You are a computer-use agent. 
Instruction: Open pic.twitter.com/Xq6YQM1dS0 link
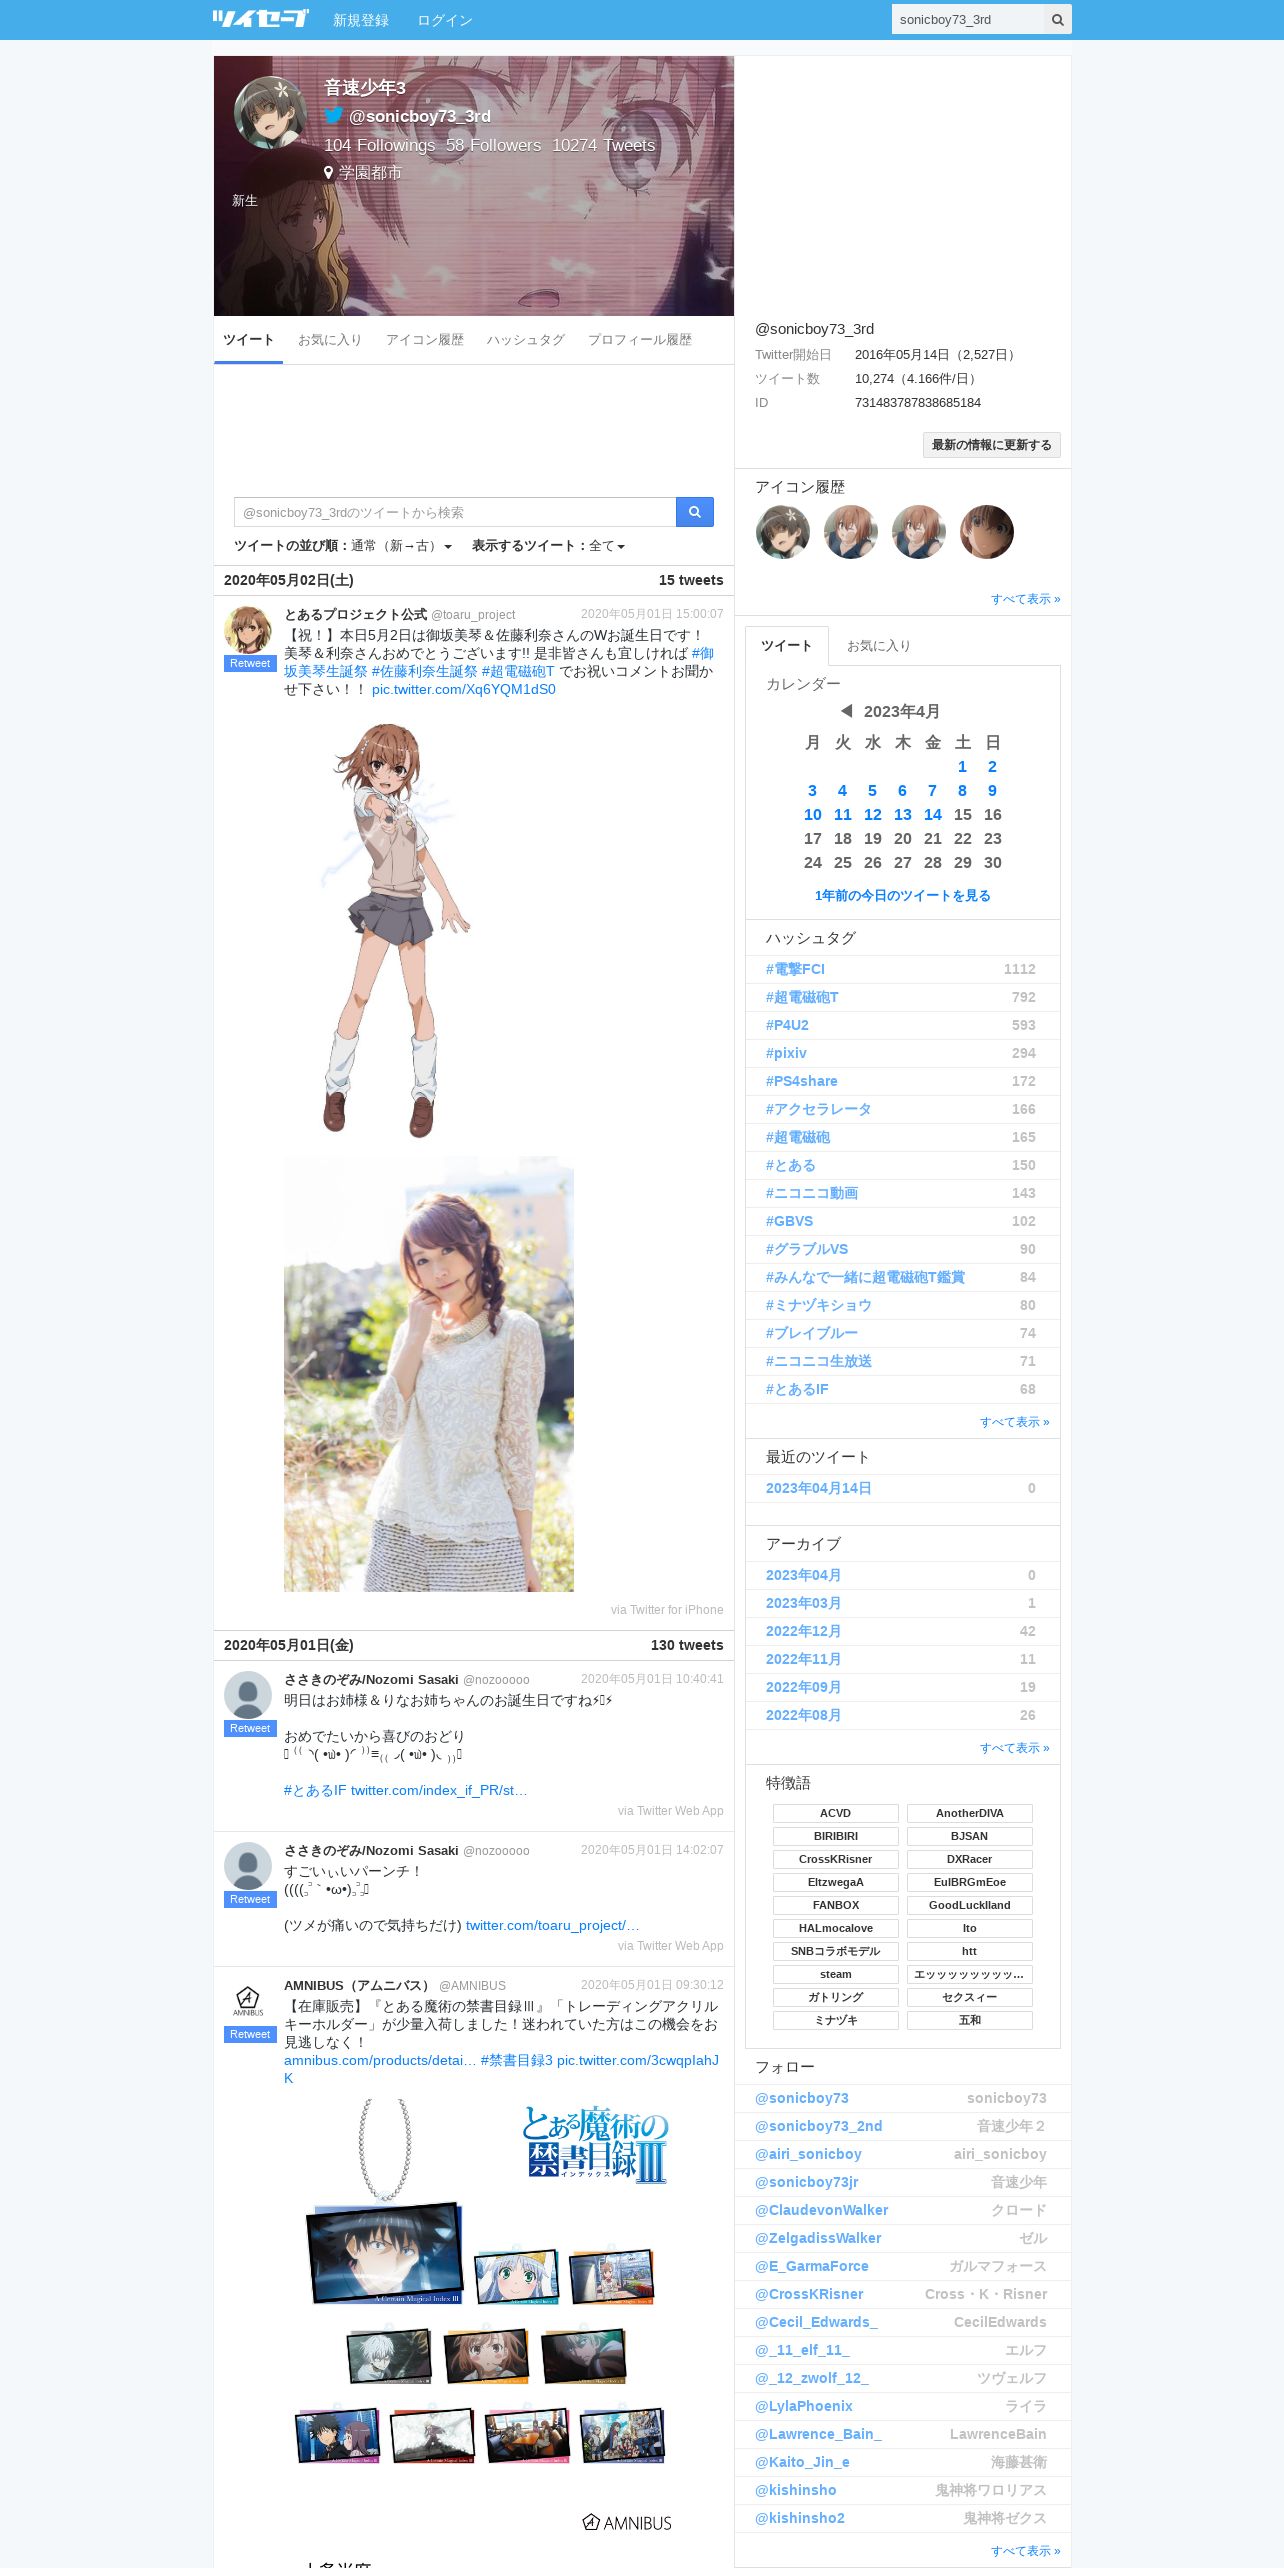click(x=464, y=689)
